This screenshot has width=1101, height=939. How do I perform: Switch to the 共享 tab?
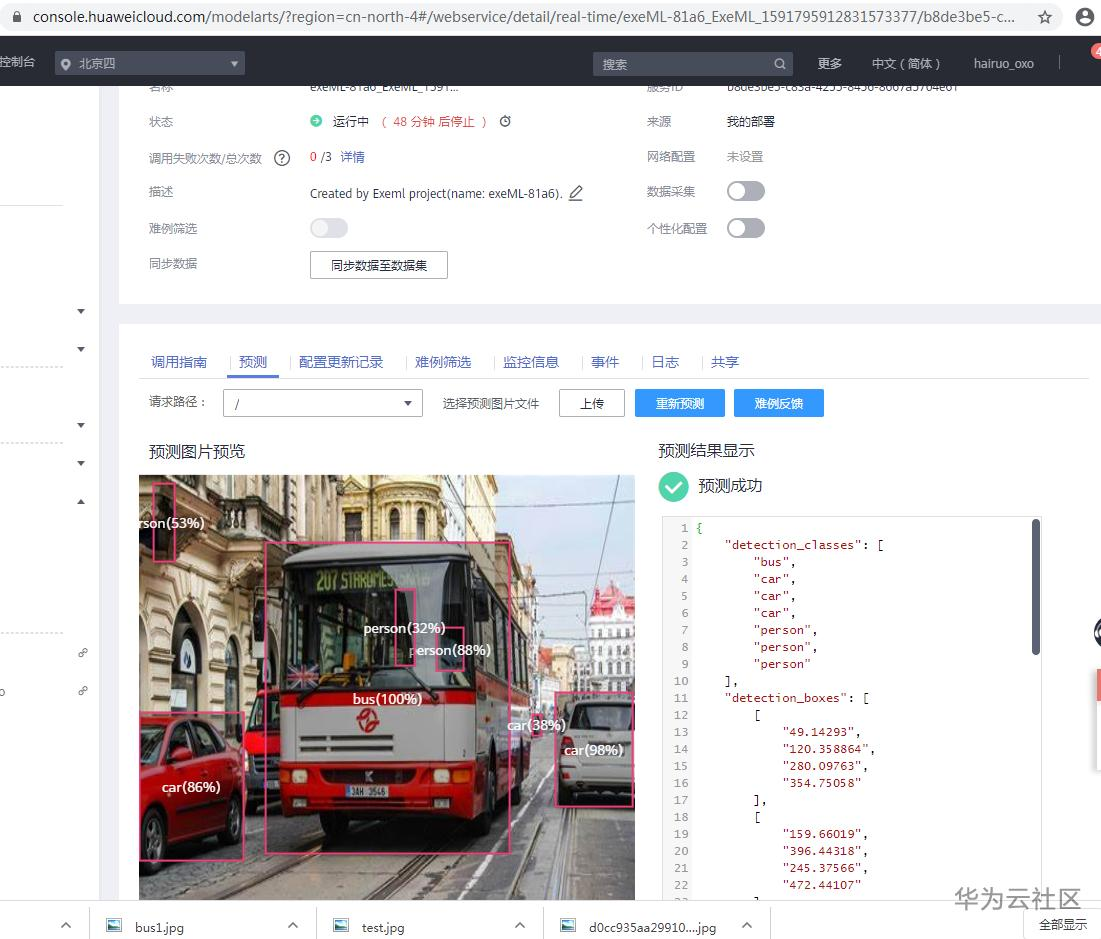pos(725,362)
